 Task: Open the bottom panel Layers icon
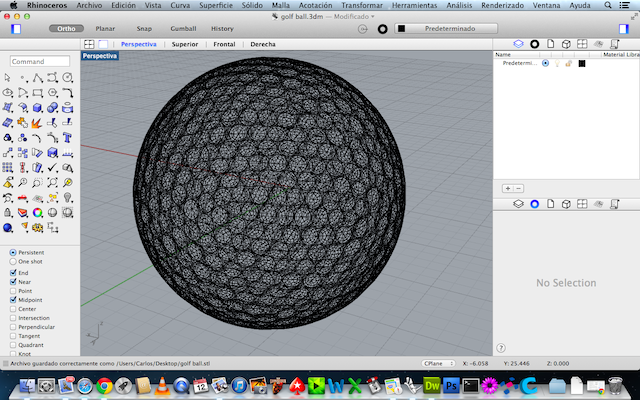518,204
